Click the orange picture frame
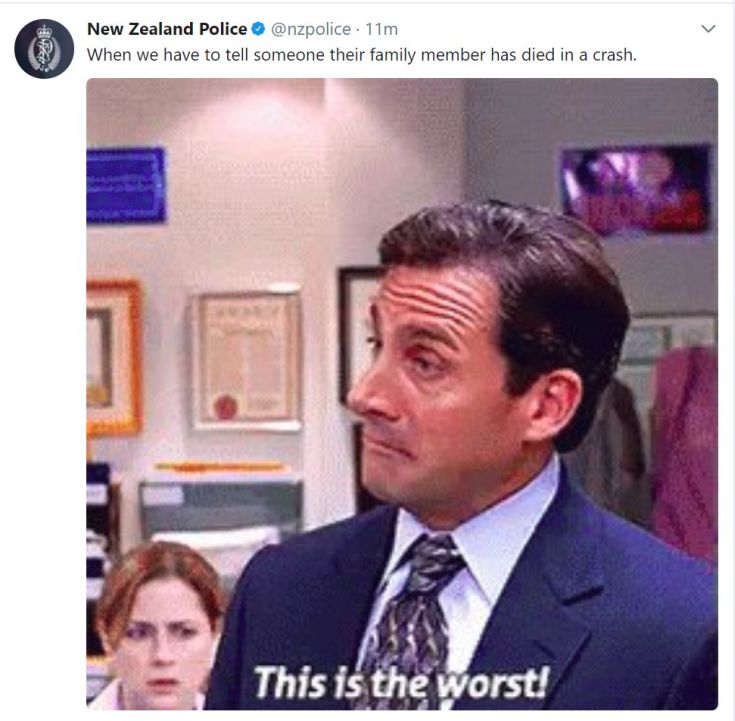Viewport: 735px width, 721px height. [114, 357]
